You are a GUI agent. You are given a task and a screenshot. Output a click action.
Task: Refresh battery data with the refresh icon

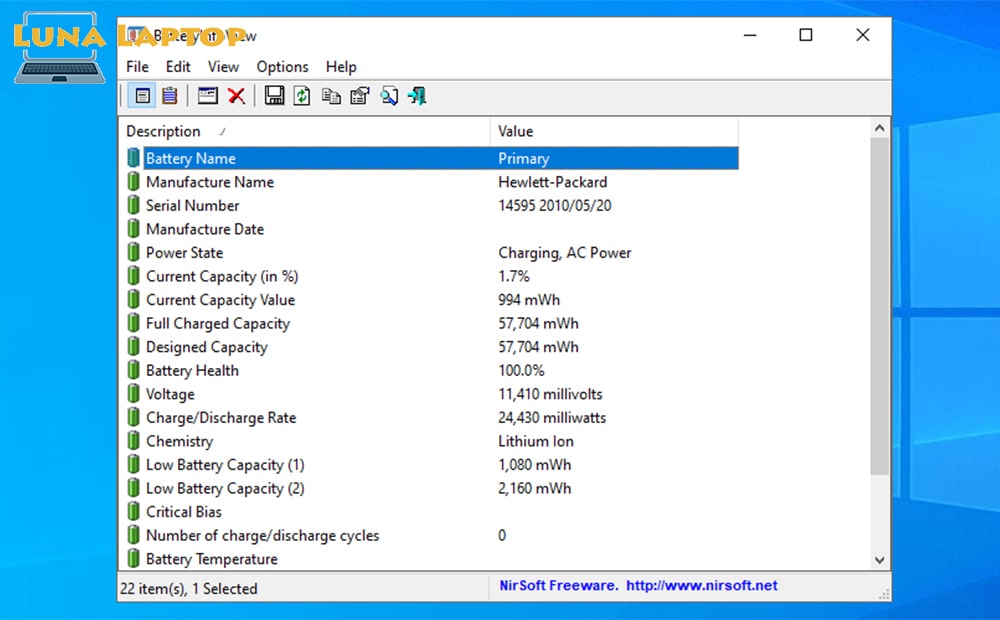pos(301,95)
